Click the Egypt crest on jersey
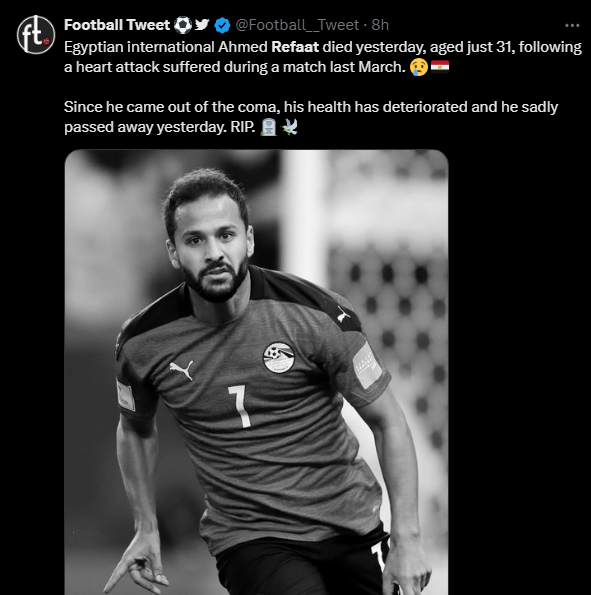The image size is (591, 595). [x=279, y=357]
